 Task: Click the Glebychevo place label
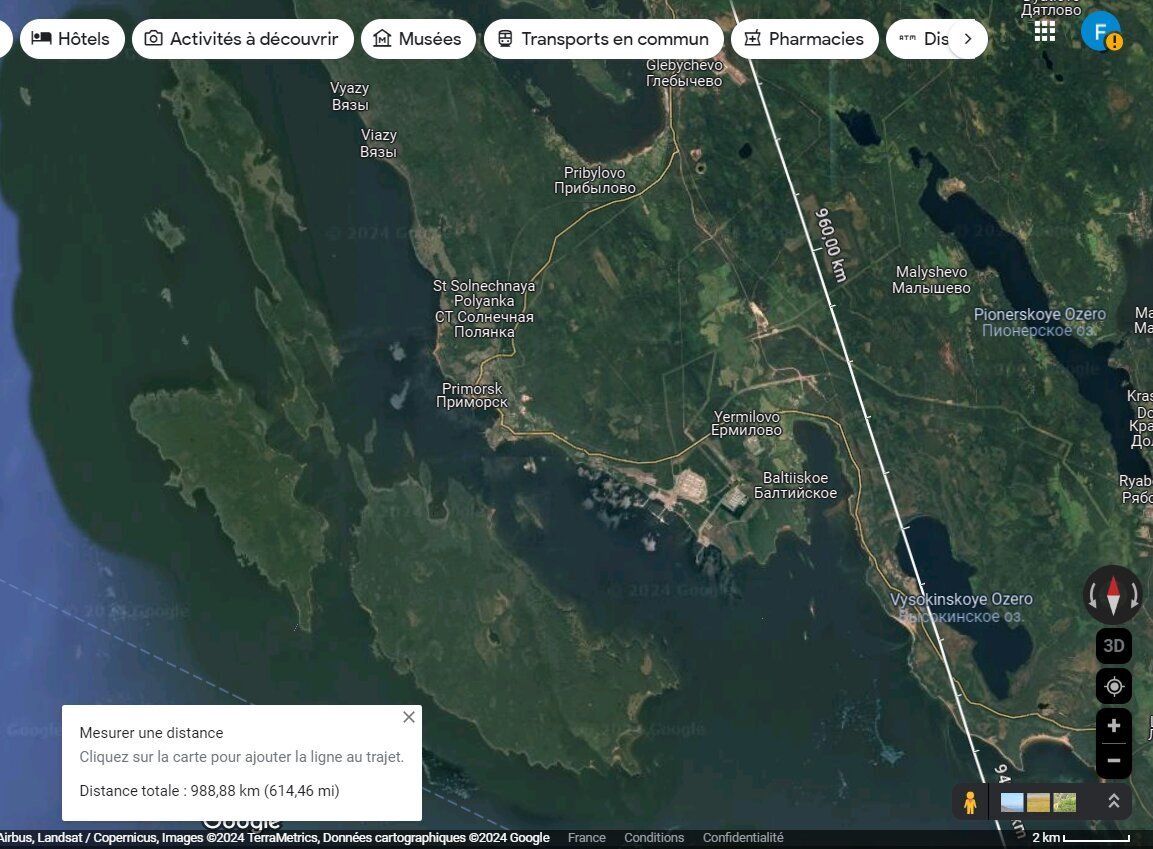[x=684, y=73]
